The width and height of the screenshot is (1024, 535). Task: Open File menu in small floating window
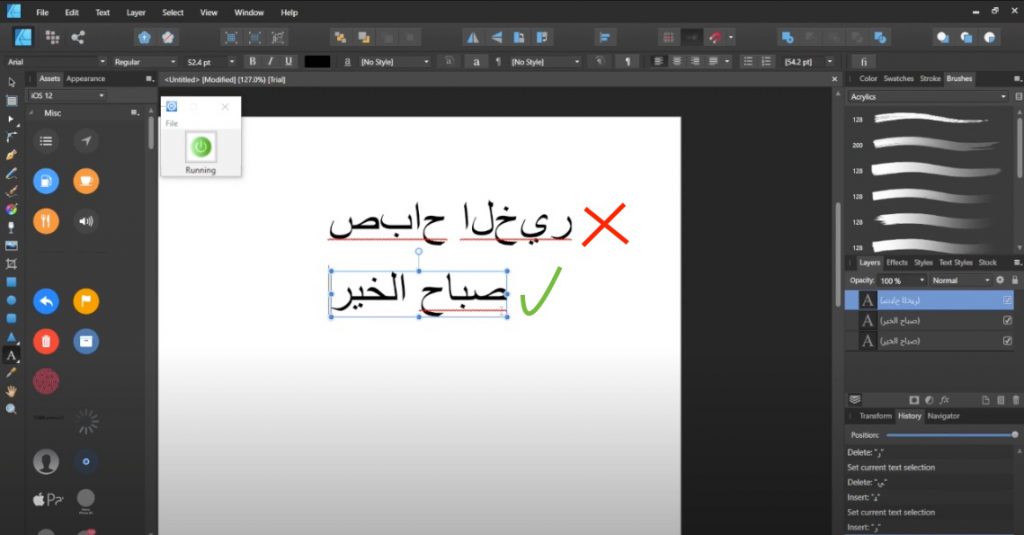171,123
